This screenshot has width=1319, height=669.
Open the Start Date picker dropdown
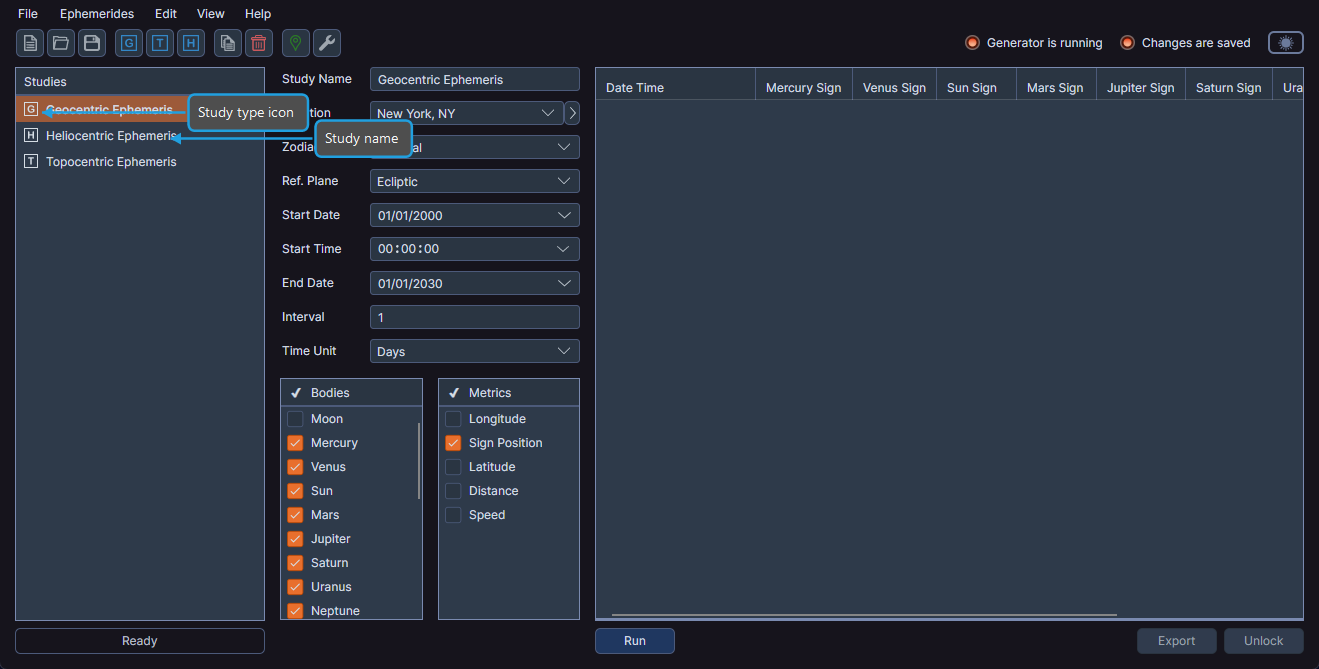pos(564,215)
